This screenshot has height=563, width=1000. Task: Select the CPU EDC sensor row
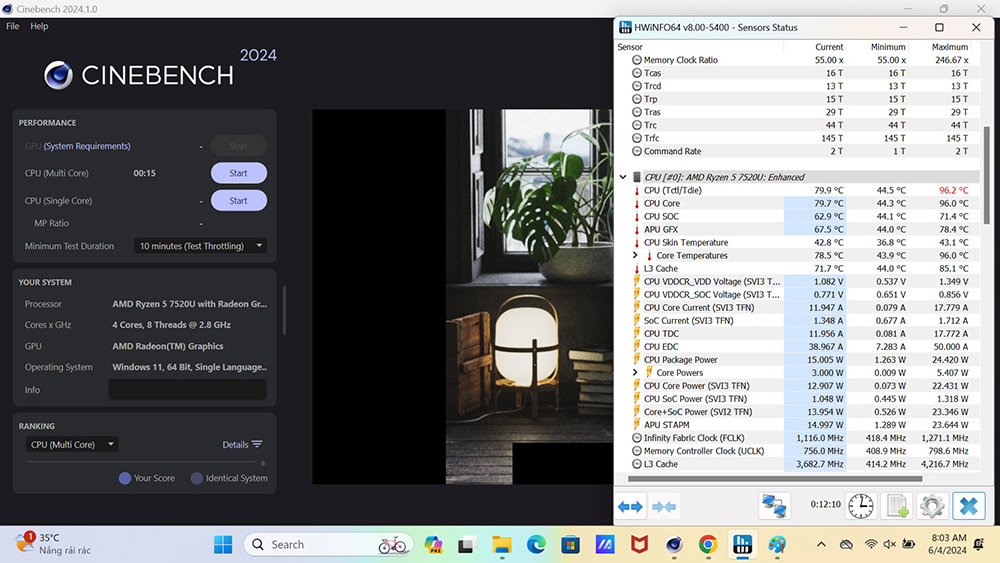click(x=797, y=347)
